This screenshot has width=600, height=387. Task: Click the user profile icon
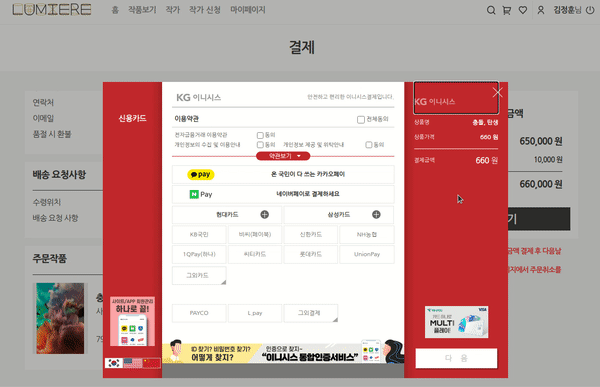click(541, 10)
